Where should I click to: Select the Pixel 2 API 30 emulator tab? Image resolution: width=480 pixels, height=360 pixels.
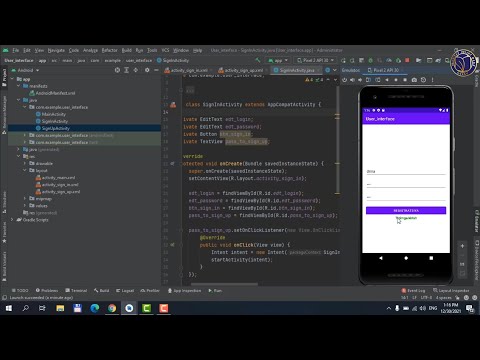tap(386, 70)
